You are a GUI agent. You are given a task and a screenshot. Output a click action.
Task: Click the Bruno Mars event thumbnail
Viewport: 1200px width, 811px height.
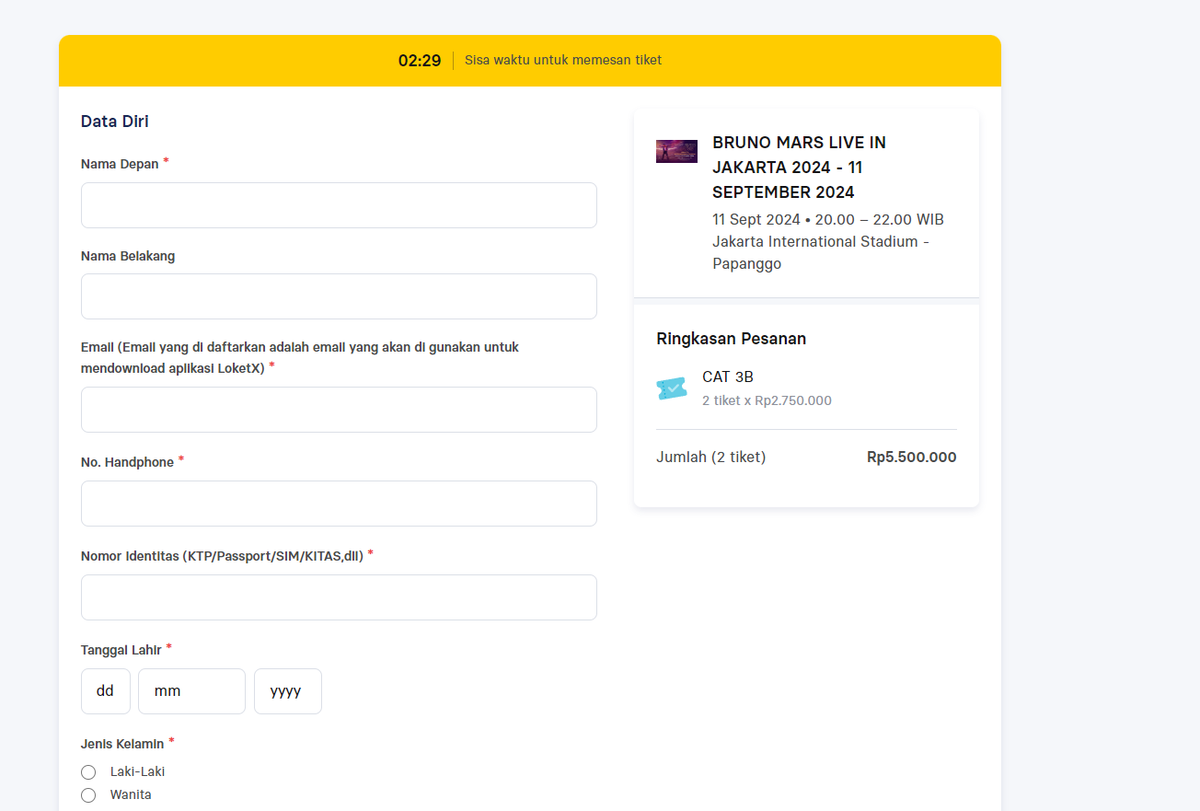point(677,151)
